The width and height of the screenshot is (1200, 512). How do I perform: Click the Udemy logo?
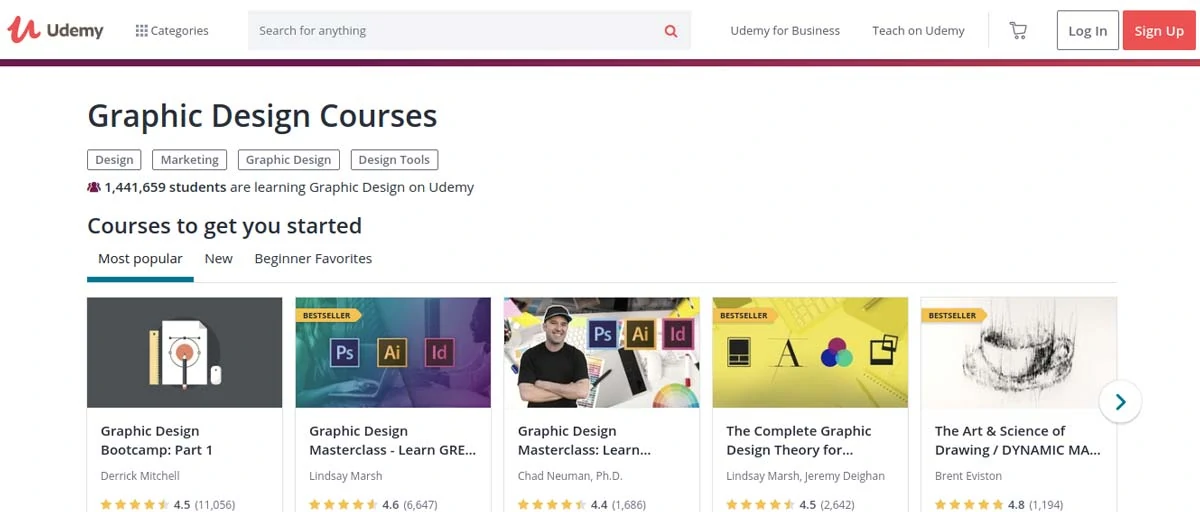(x=55, y=30)
